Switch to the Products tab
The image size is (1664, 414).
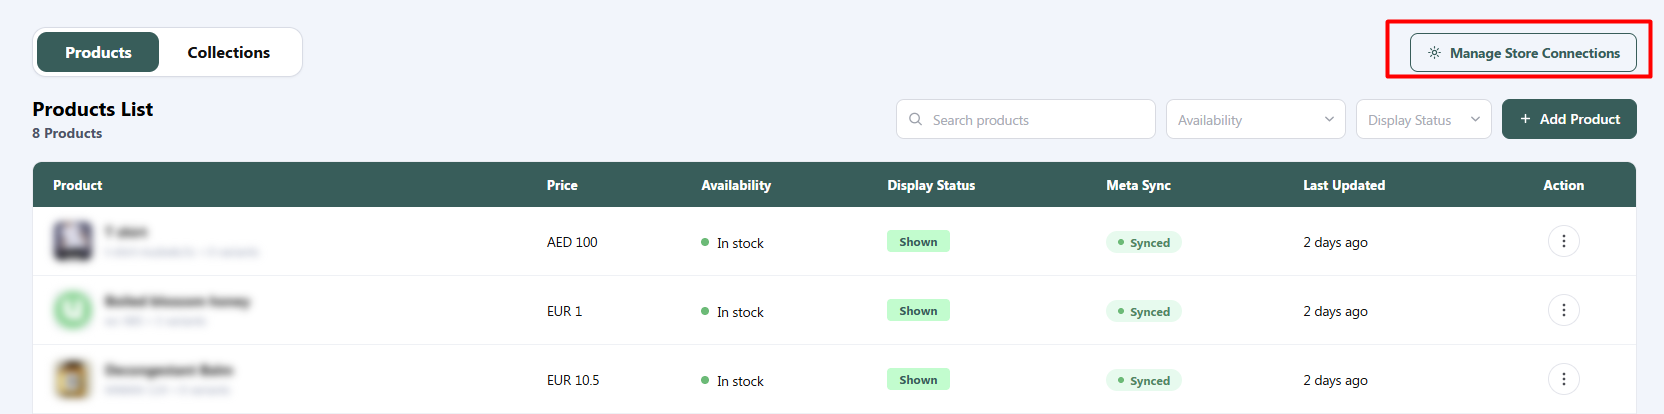coord(98,52)
